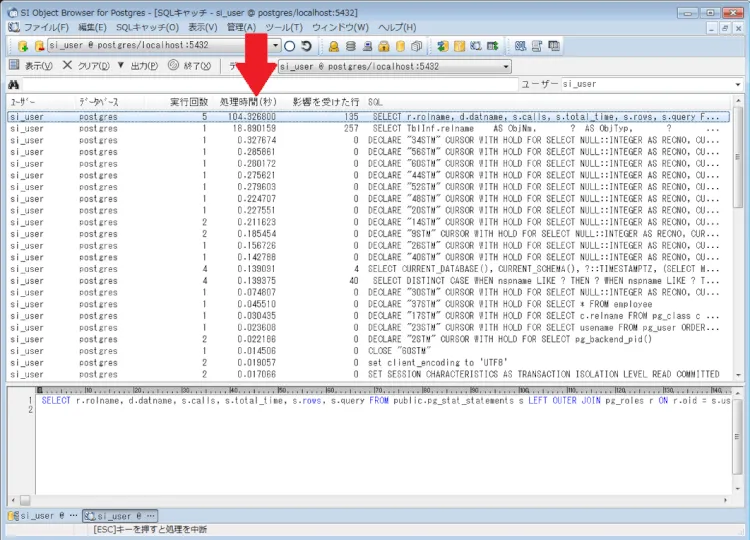Click the SQL editor vertical scrollbar
750x540 pixels.
(x=737, y=436)
